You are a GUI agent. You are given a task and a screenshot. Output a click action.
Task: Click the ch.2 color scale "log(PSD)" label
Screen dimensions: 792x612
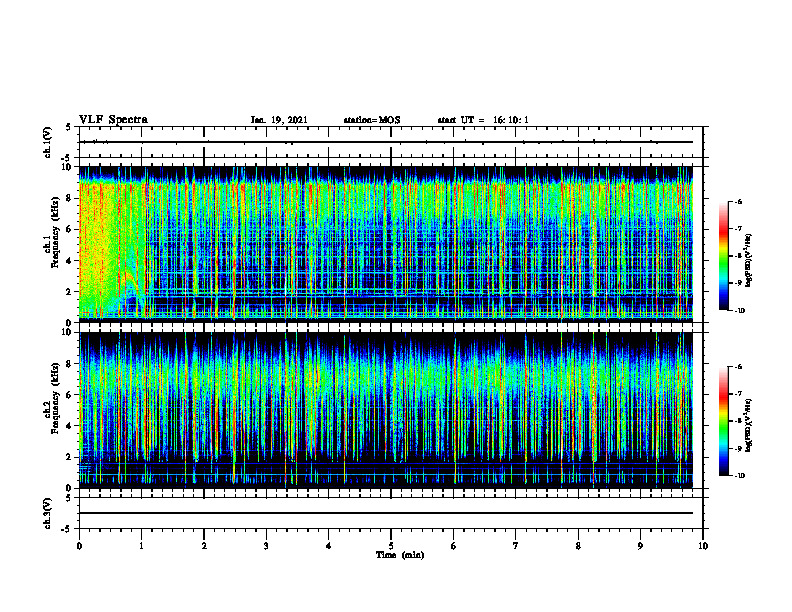click(750, 425)
